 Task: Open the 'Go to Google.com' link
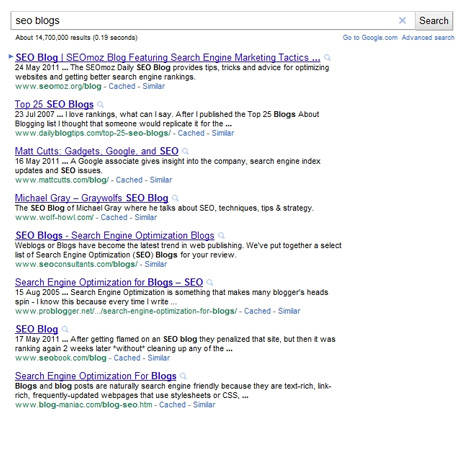[x=370, y=38]
